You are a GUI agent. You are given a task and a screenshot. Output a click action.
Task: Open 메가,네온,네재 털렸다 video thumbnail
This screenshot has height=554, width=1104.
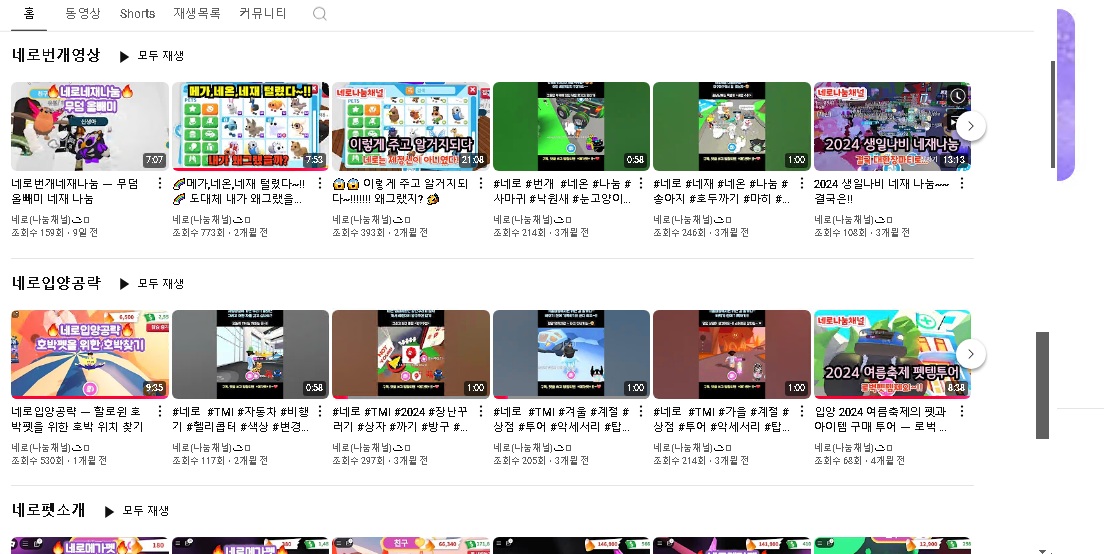tap(251, 127)
